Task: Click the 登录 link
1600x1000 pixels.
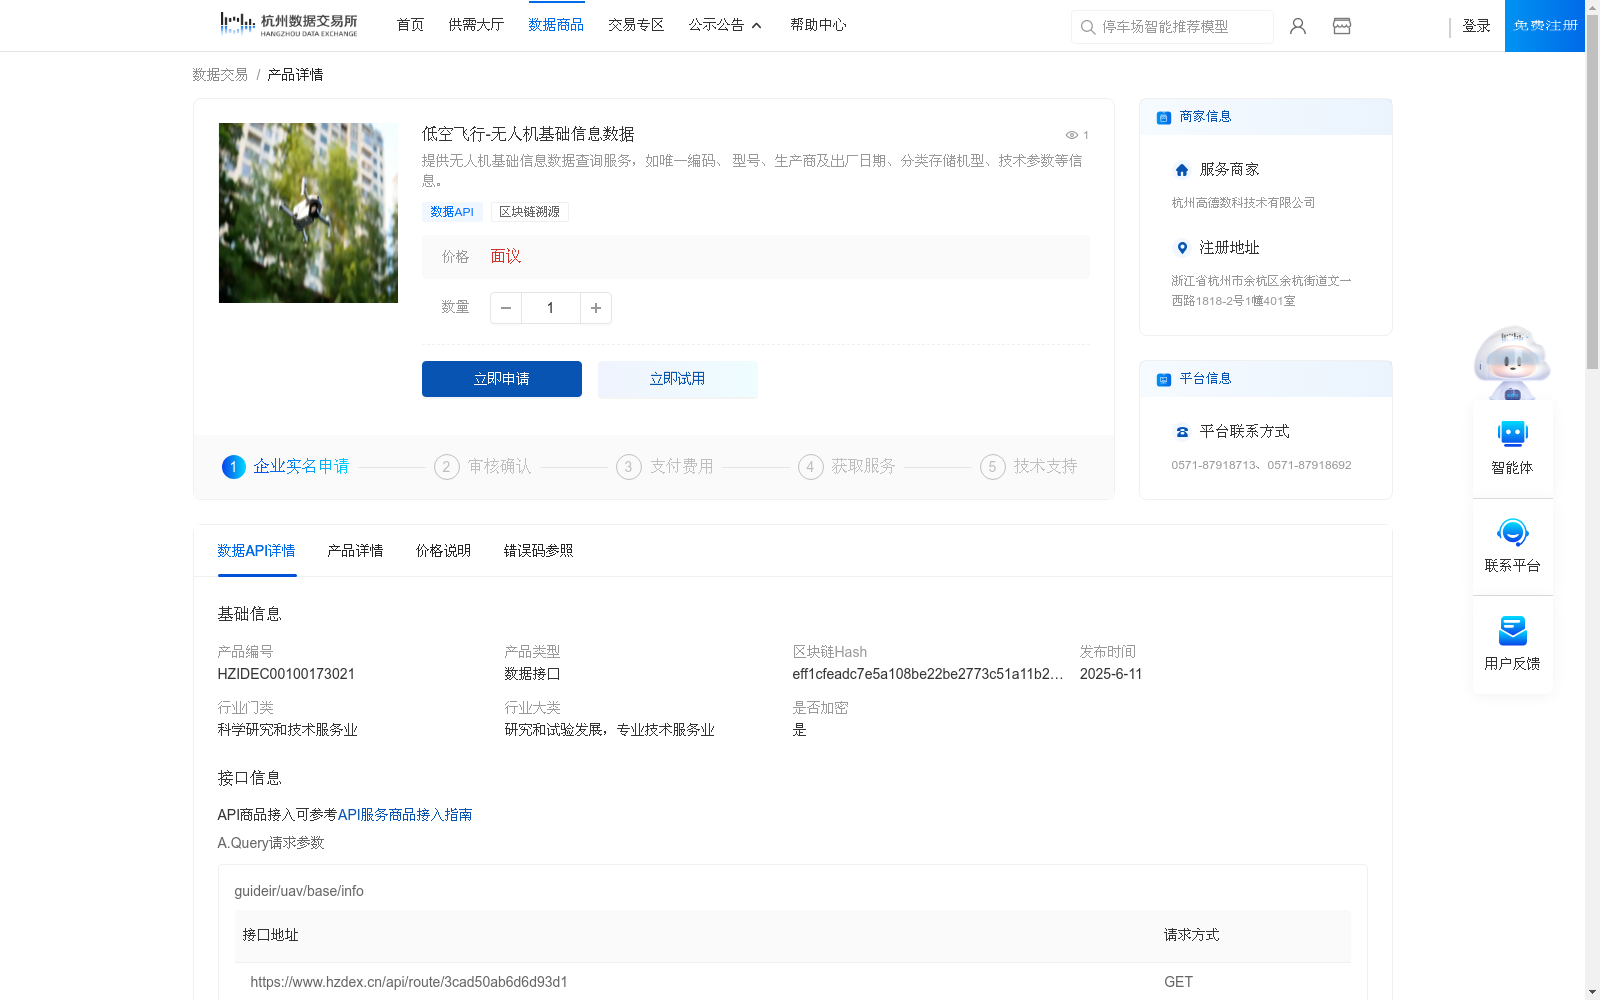Action: (1476, 26)
